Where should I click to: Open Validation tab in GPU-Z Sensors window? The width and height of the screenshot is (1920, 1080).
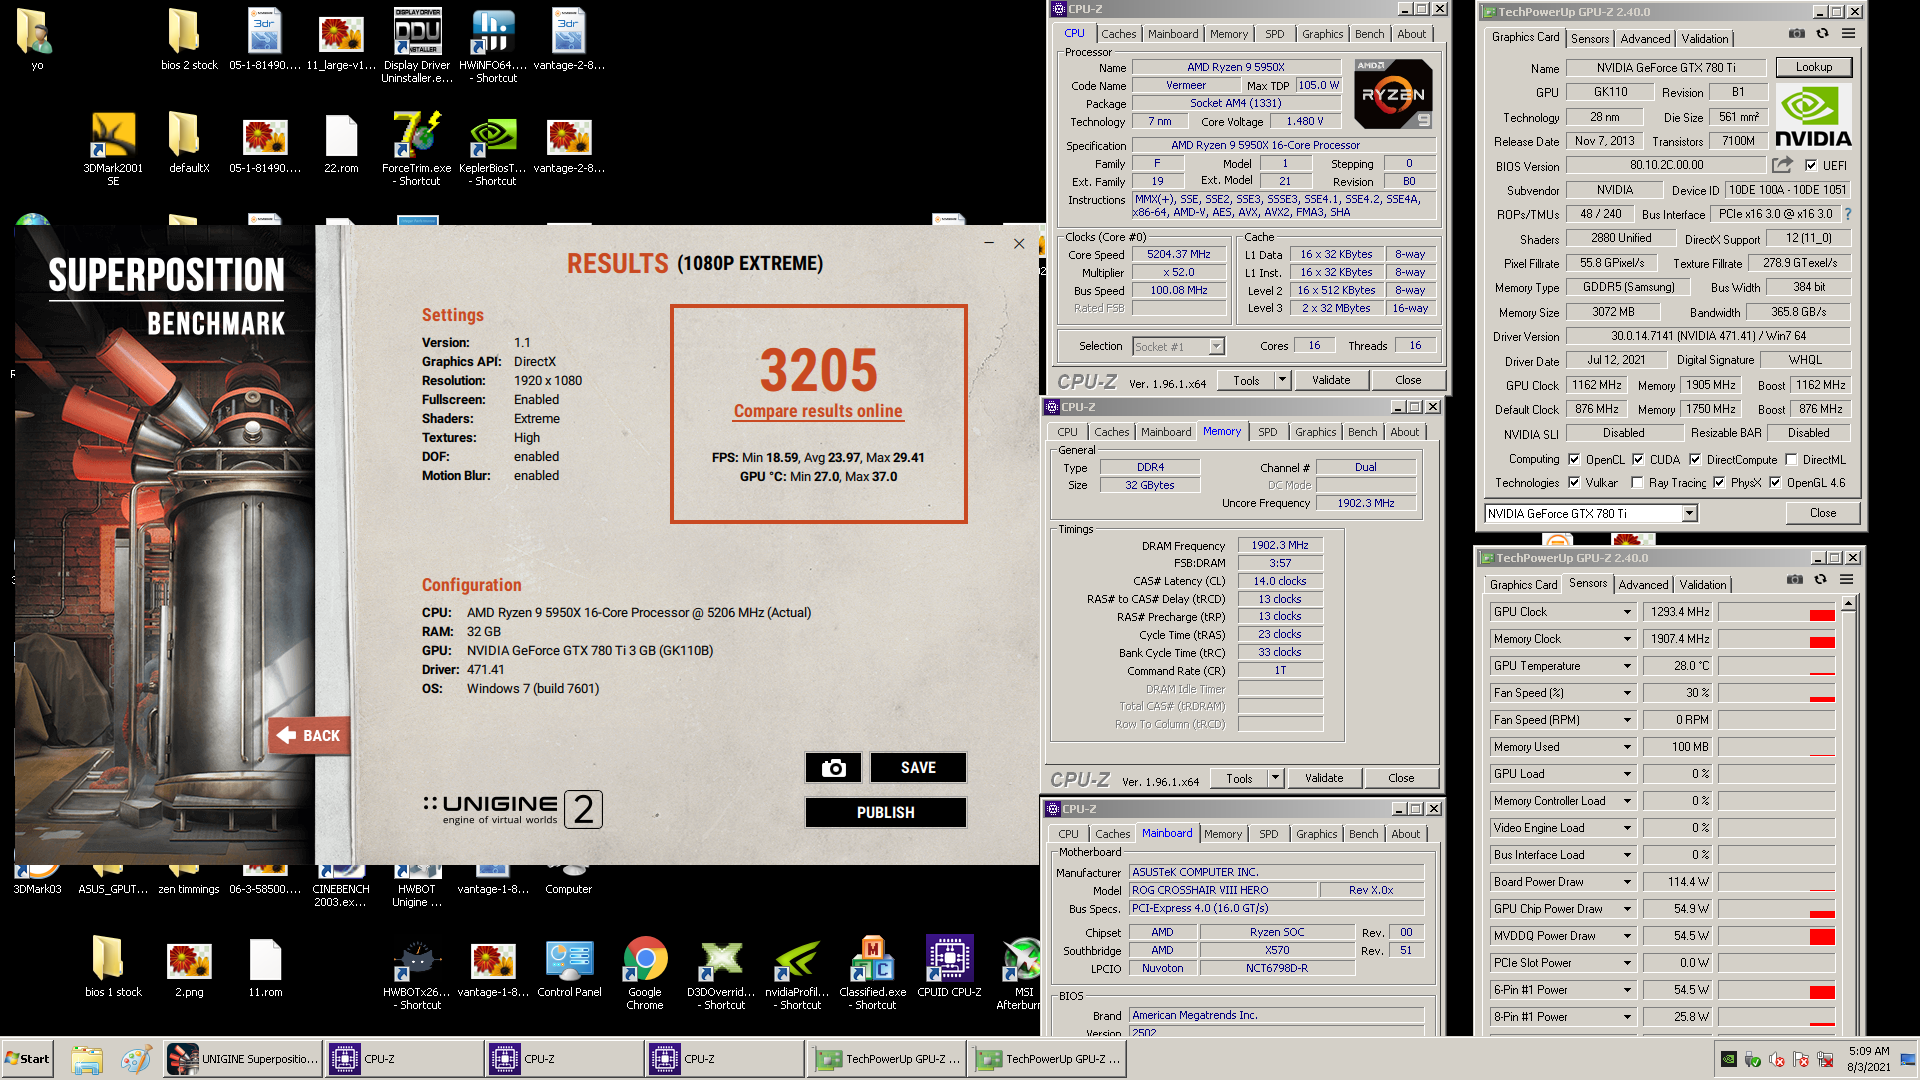tap(1703, 585)
